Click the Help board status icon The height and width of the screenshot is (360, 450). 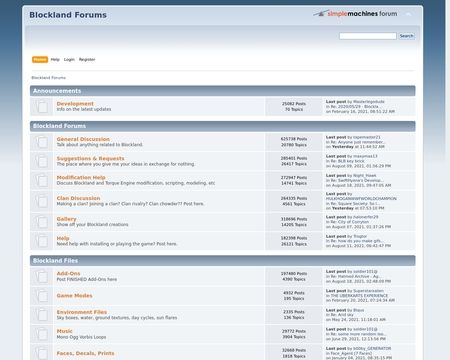42,241
